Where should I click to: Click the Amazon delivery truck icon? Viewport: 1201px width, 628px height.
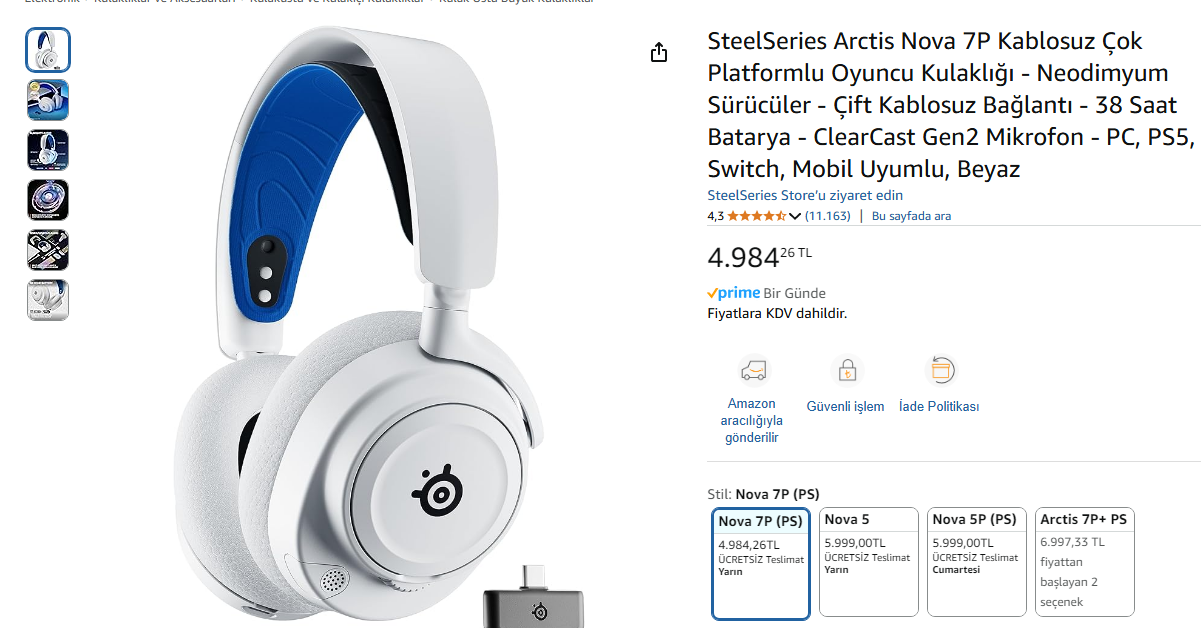click(753, 371)
